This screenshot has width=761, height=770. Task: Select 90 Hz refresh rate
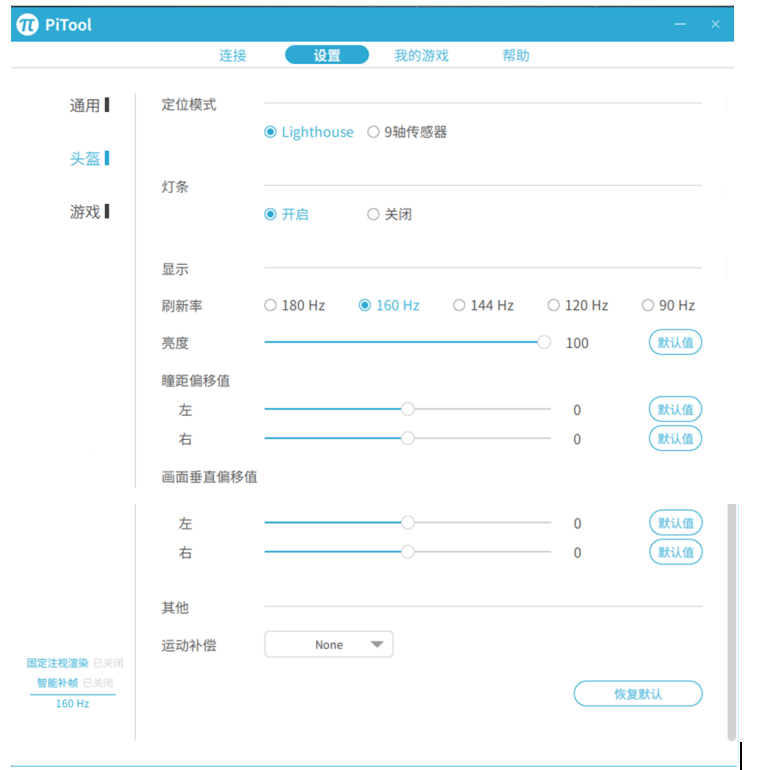(x=668, y=305)
